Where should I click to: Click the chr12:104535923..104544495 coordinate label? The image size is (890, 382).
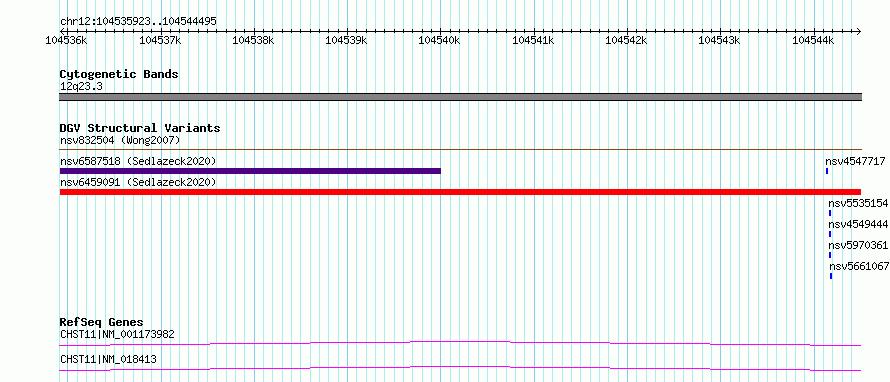(138, 22)
